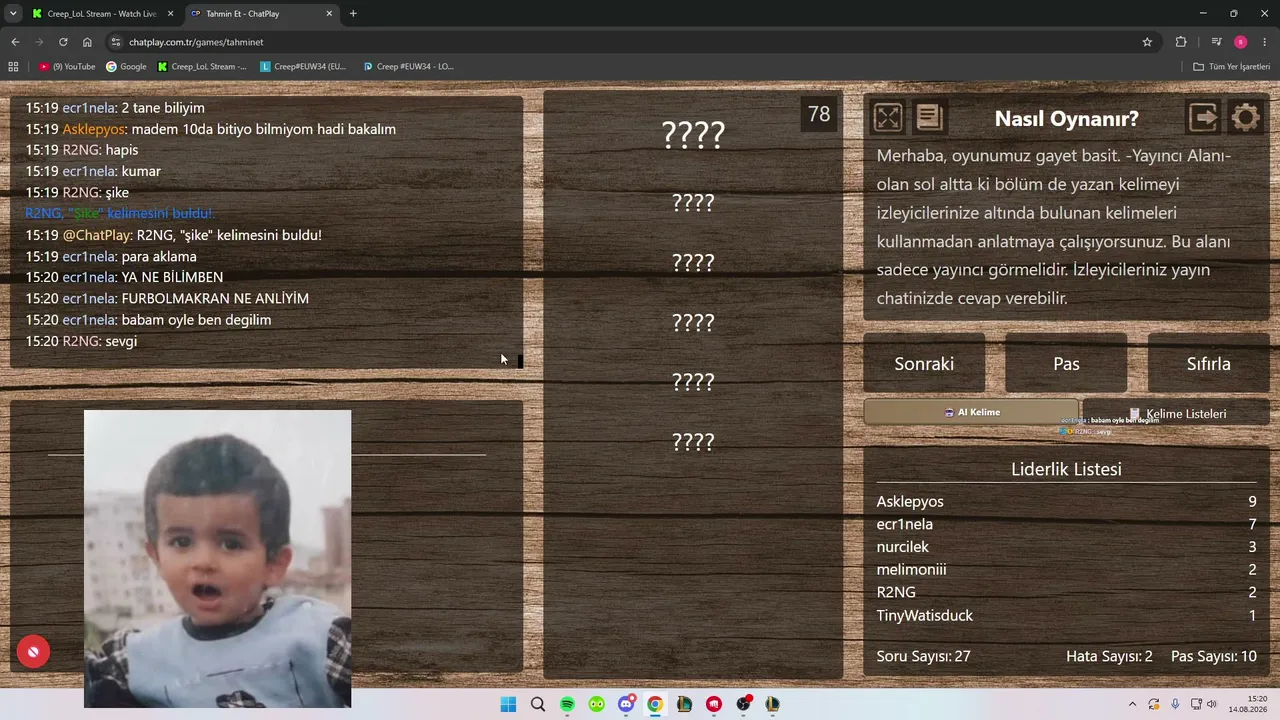Open the Creep #EUW34 - LO... bookmark
Image resolution: width=1280 pixels, height=720 pixels.
tap(408, 67)
